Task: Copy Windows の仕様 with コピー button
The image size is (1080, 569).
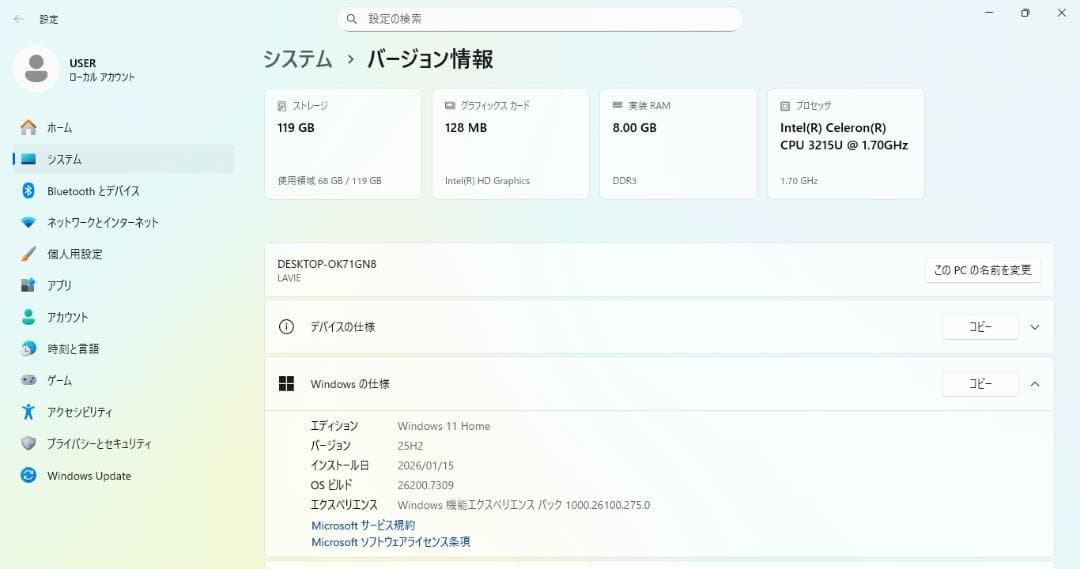Action: (981, 384)
